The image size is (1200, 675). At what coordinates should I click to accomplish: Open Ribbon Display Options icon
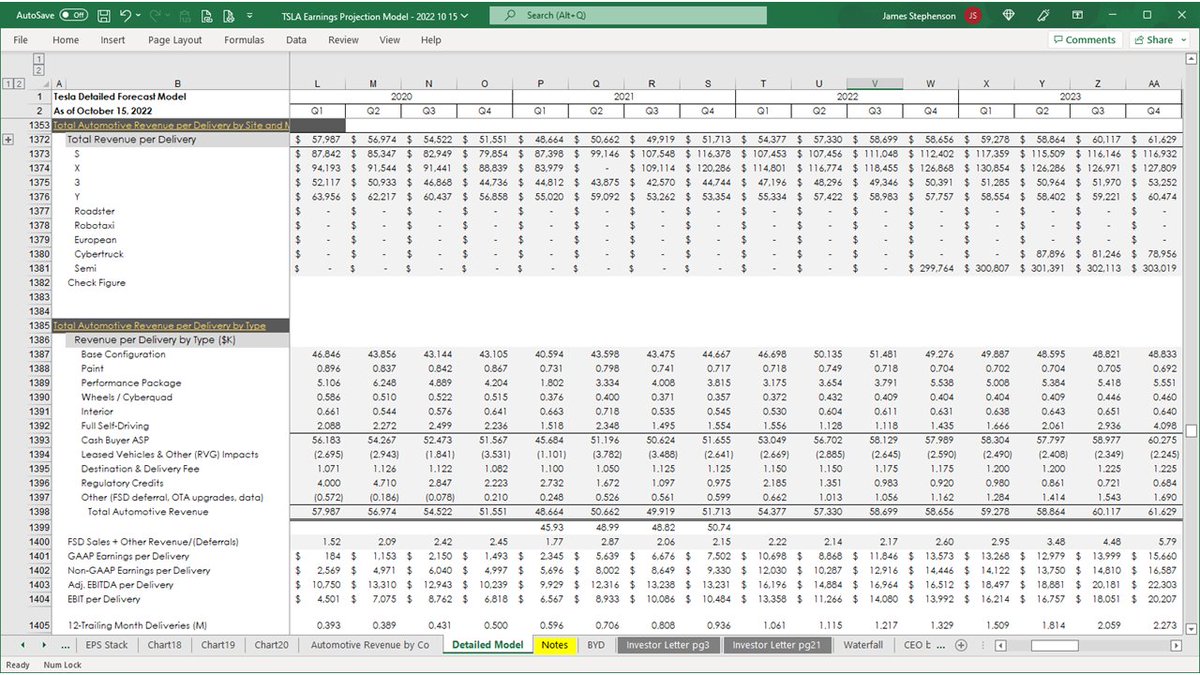tap(1078, 16)
